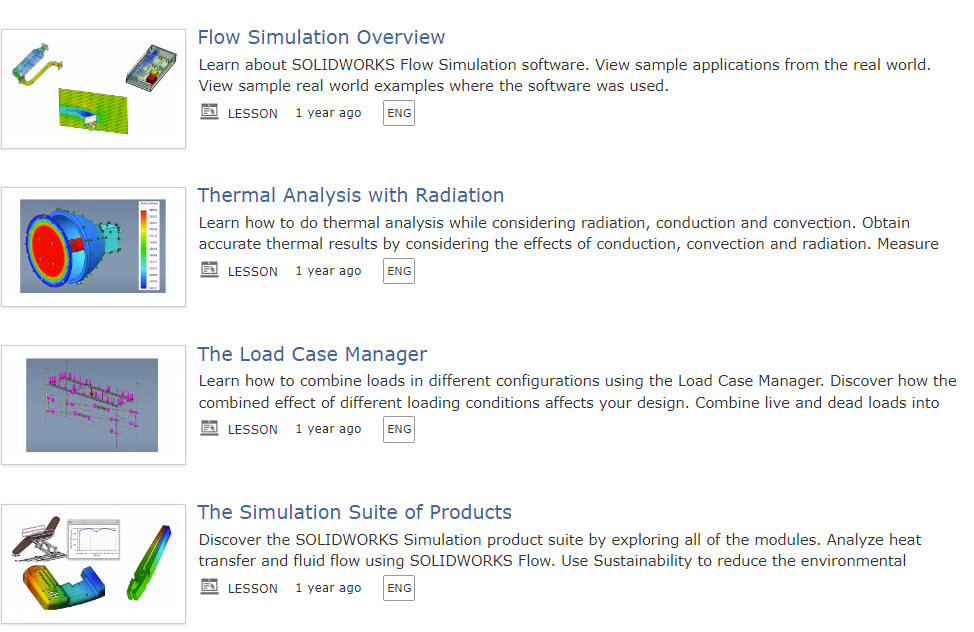The height and width of the screenshot is (632, 974).
Task: Click the LESSON label under The Load Case Manager
Action: [x=253, y=429]
